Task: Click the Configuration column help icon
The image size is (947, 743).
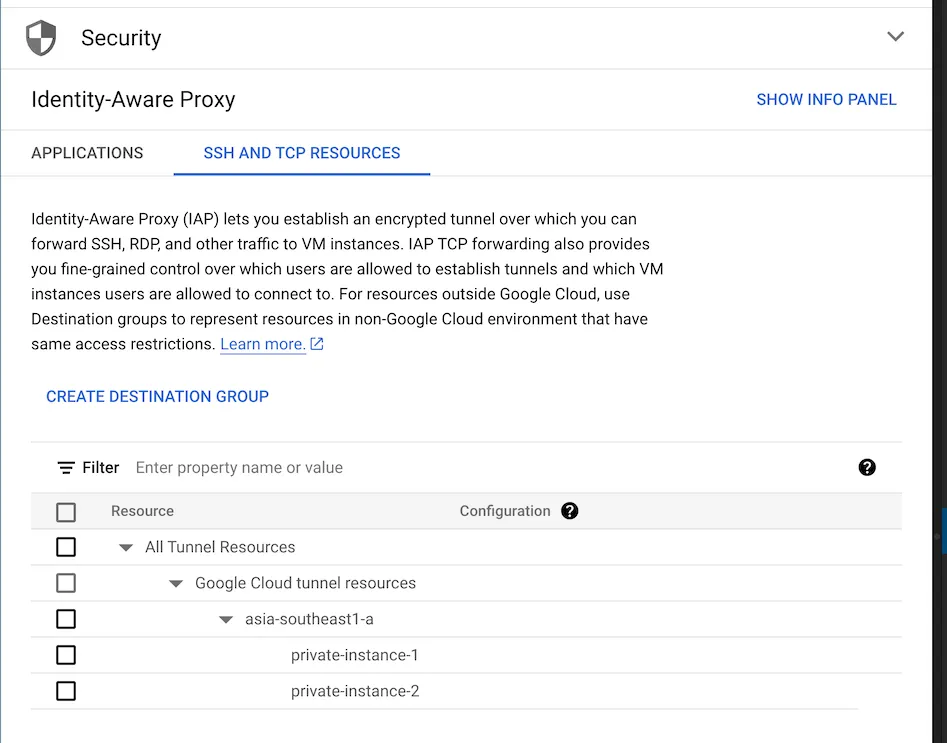Action: coord(569,511)
